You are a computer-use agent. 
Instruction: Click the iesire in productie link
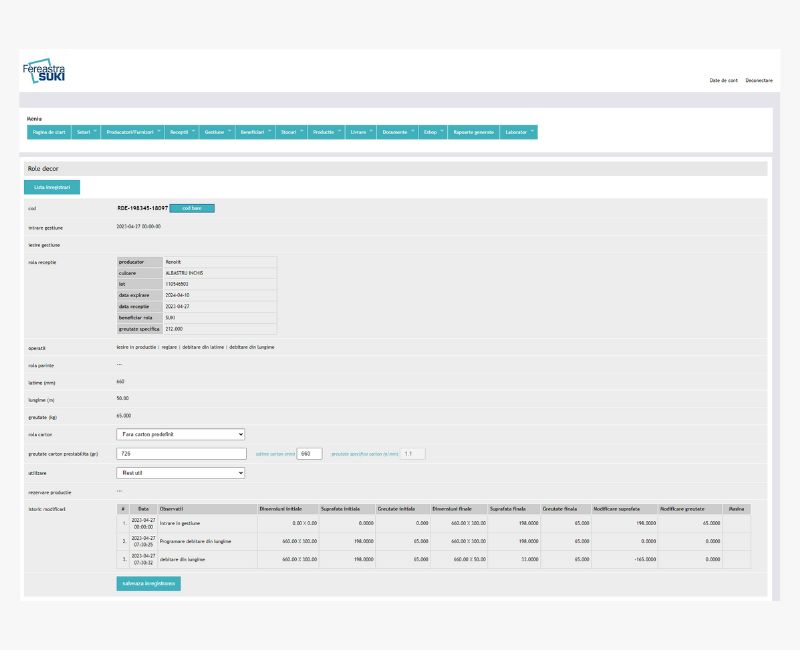137,347
